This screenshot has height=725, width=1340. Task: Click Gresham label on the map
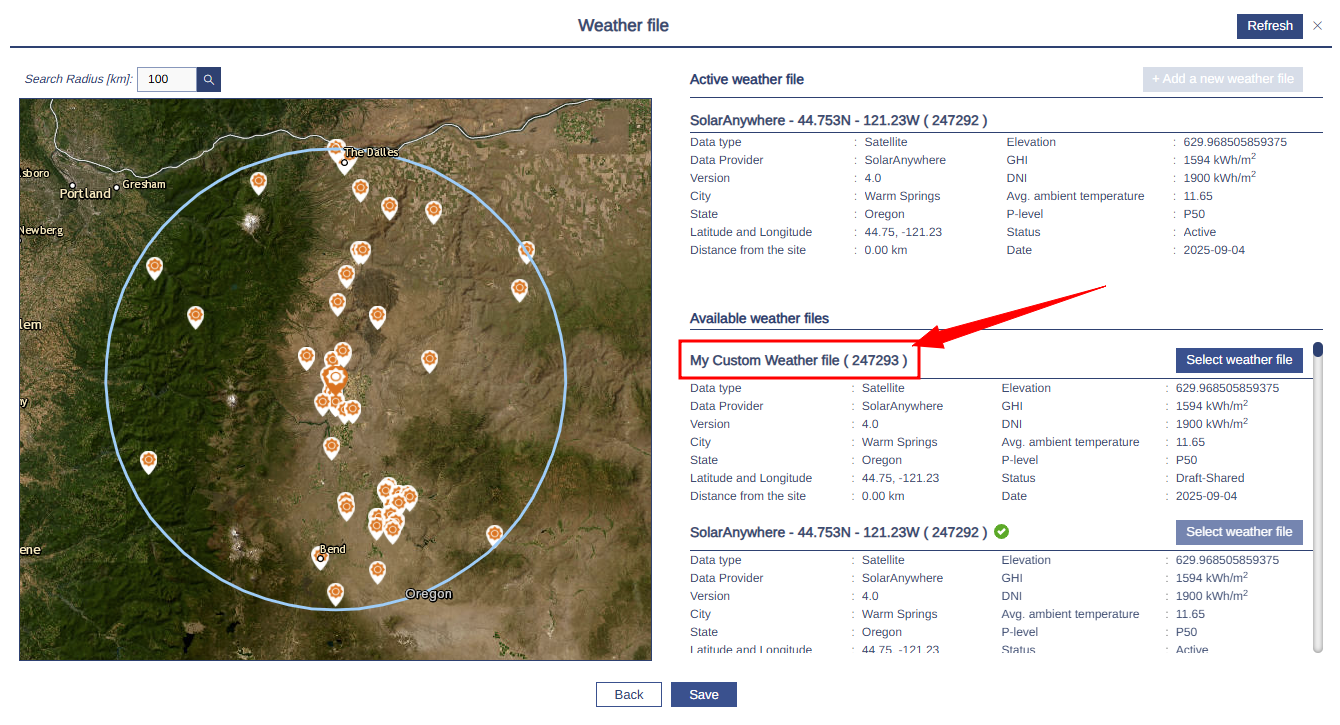[x=144, y=184]
